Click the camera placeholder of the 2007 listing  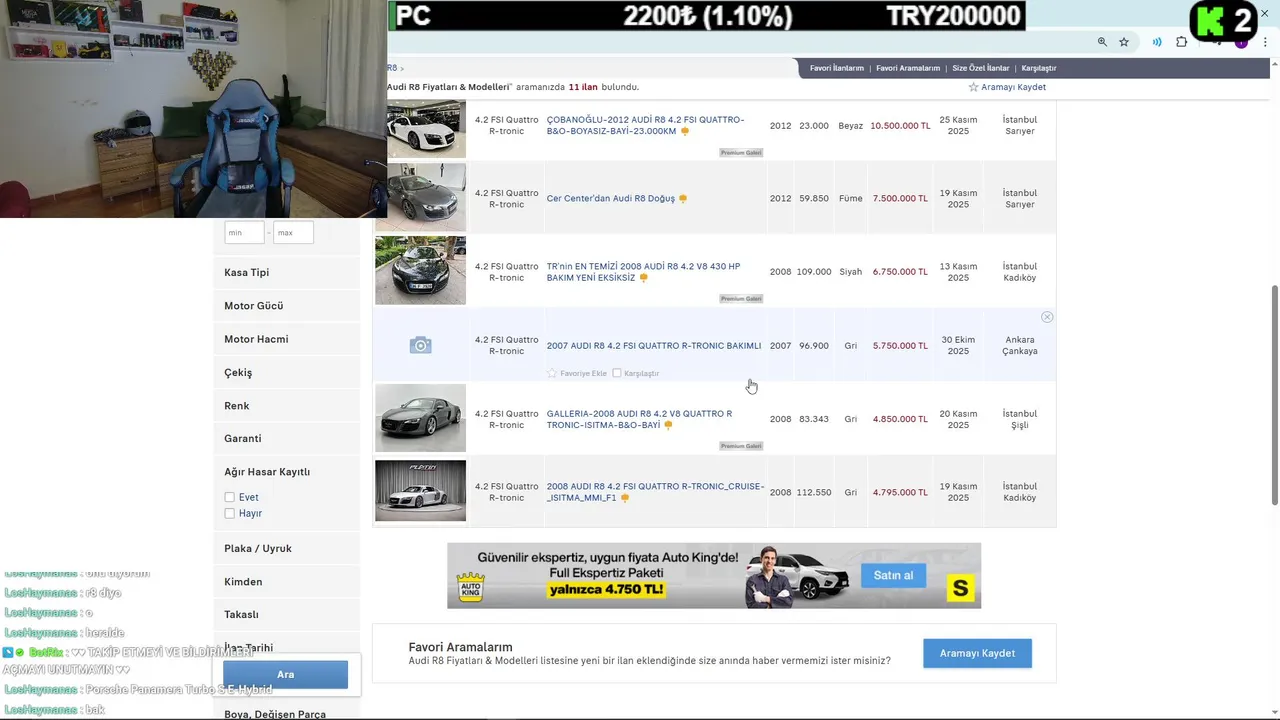(421, 345)
